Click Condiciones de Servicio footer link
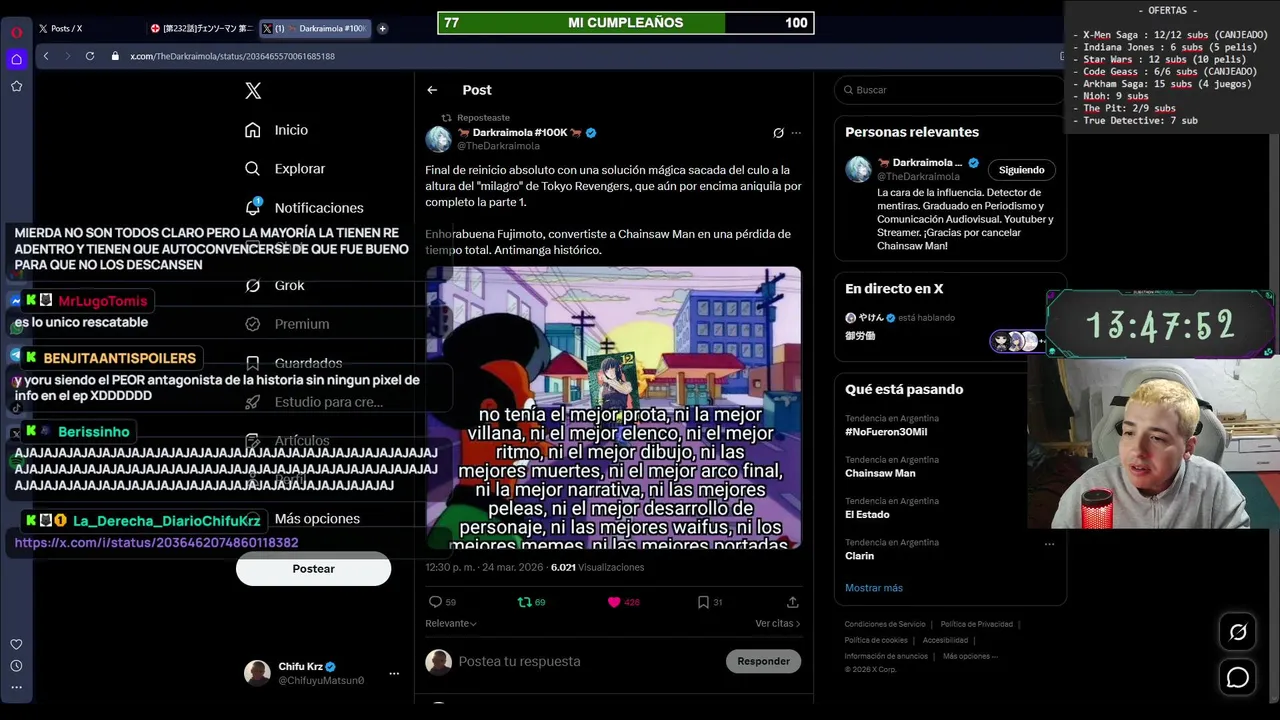 (885, 624)
